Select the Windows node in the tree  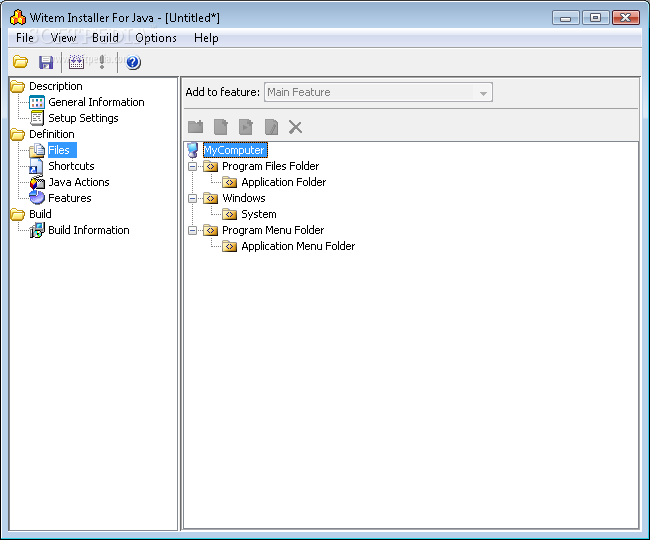[244, 198]
